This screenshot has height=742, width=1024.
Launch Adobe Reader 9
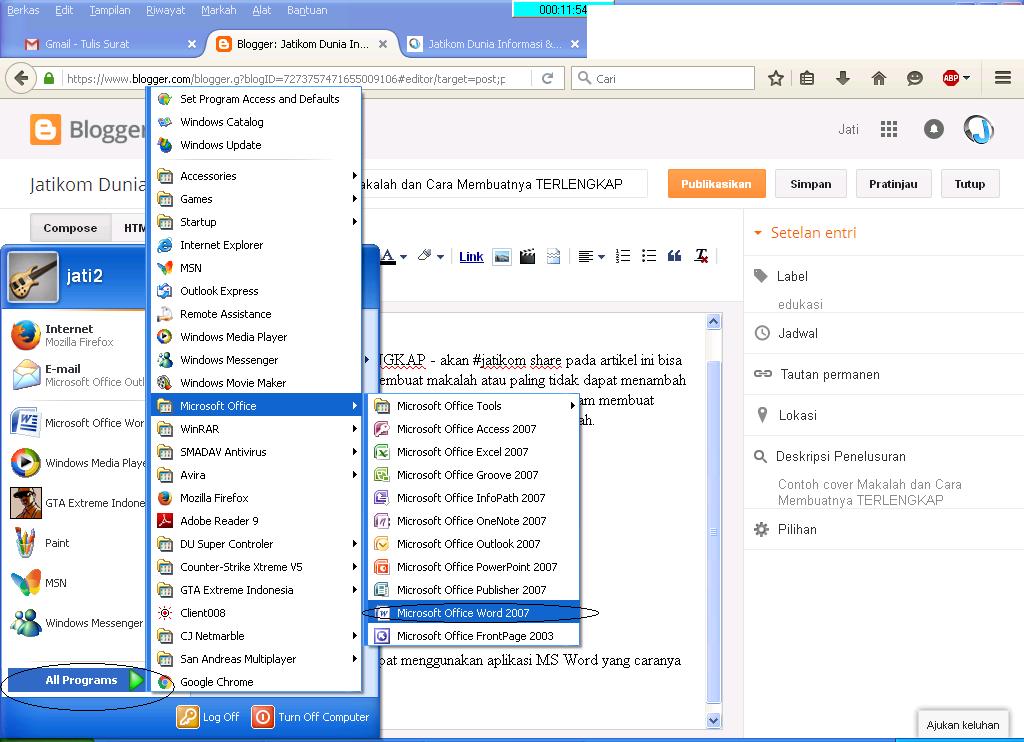pos(256,521)
